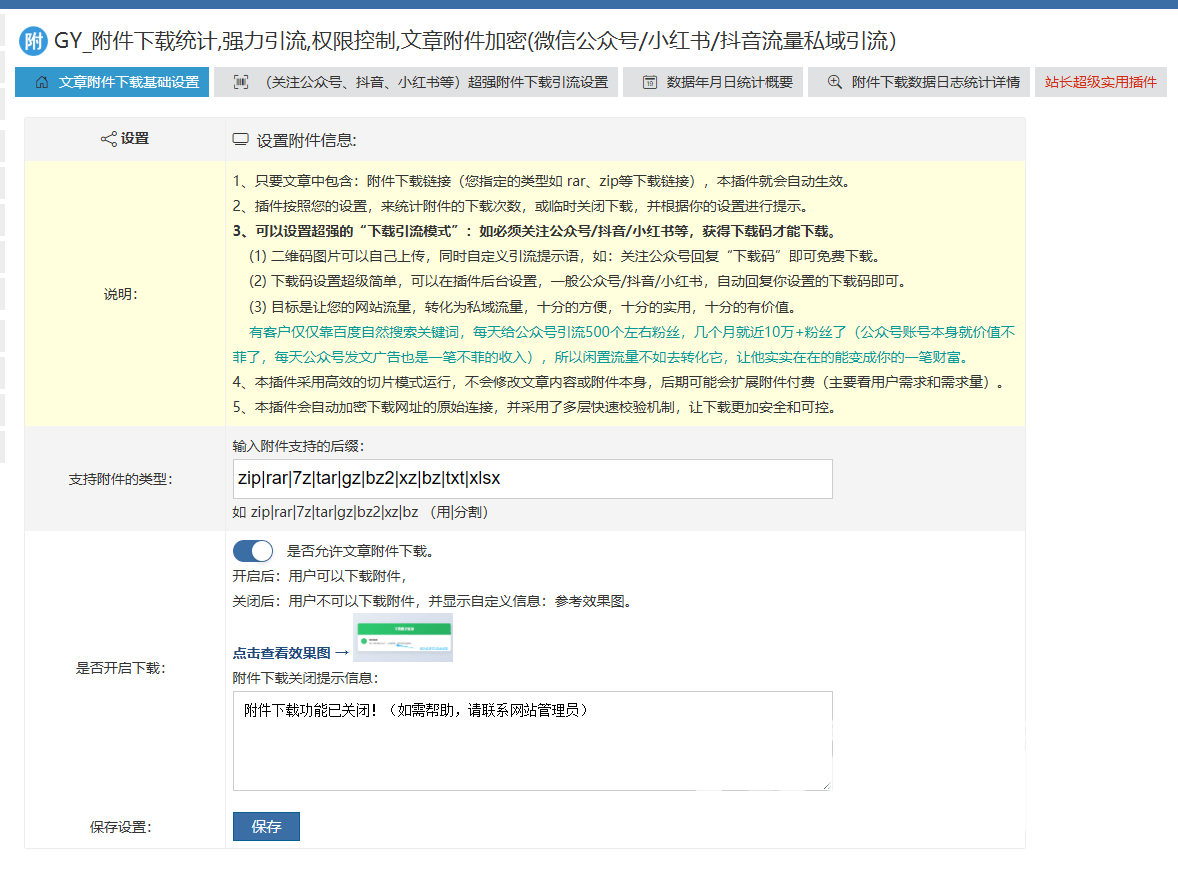
Task: Open the red 站长超级实用插件 tab
Action: coord(1100,82)
